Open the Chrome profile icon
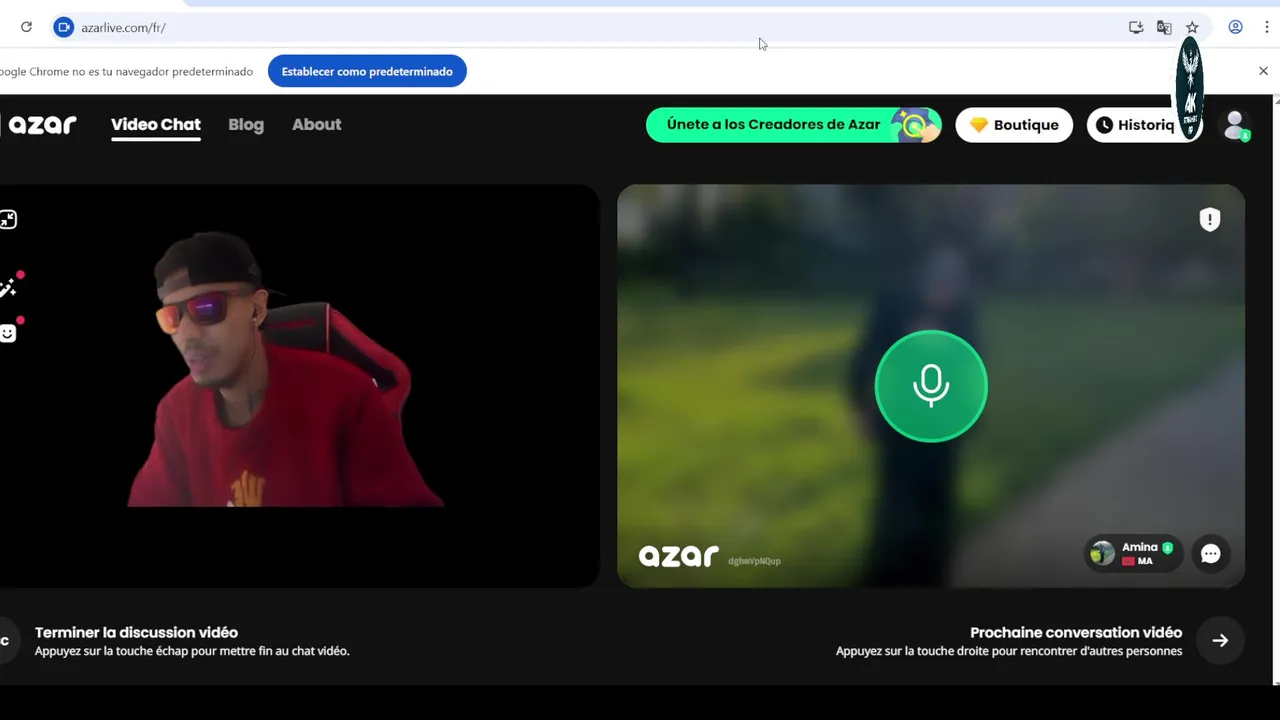Viewport: 1280px width, 720px height. (x=1236, y=27)
